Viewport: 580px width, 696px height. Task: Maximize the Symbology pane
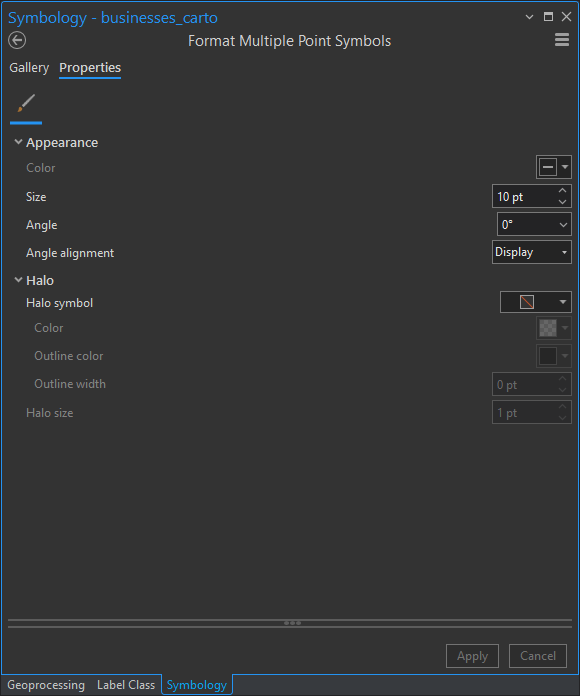pyautogui.click(x=548, y=17)
